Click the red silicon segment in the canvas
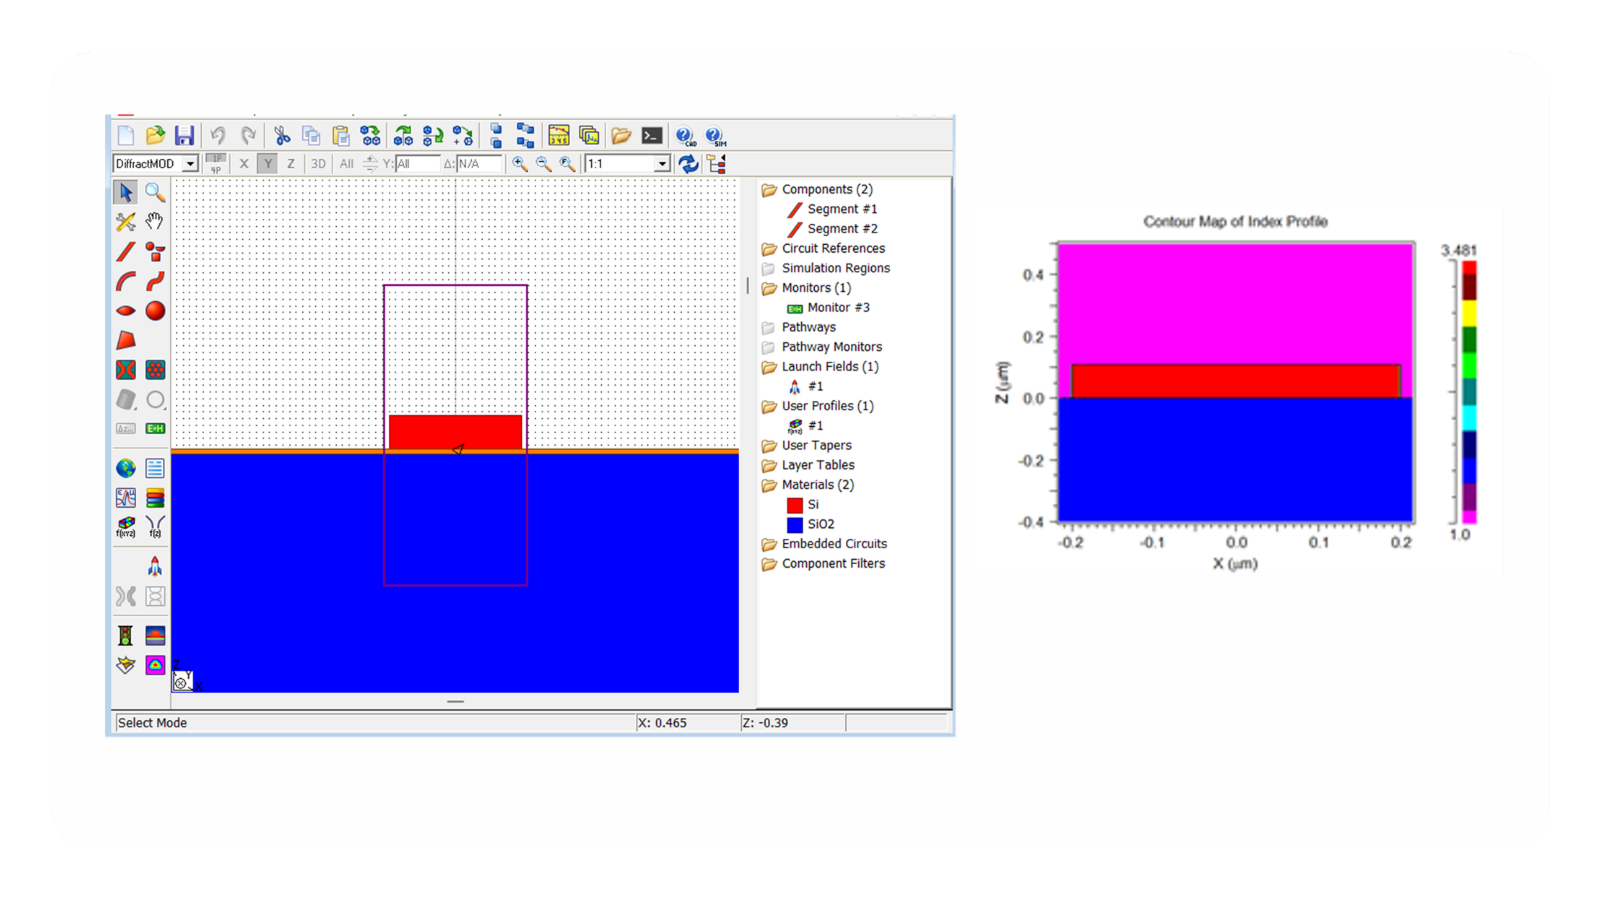This screenshot has width=1600, height=900. 455,432
